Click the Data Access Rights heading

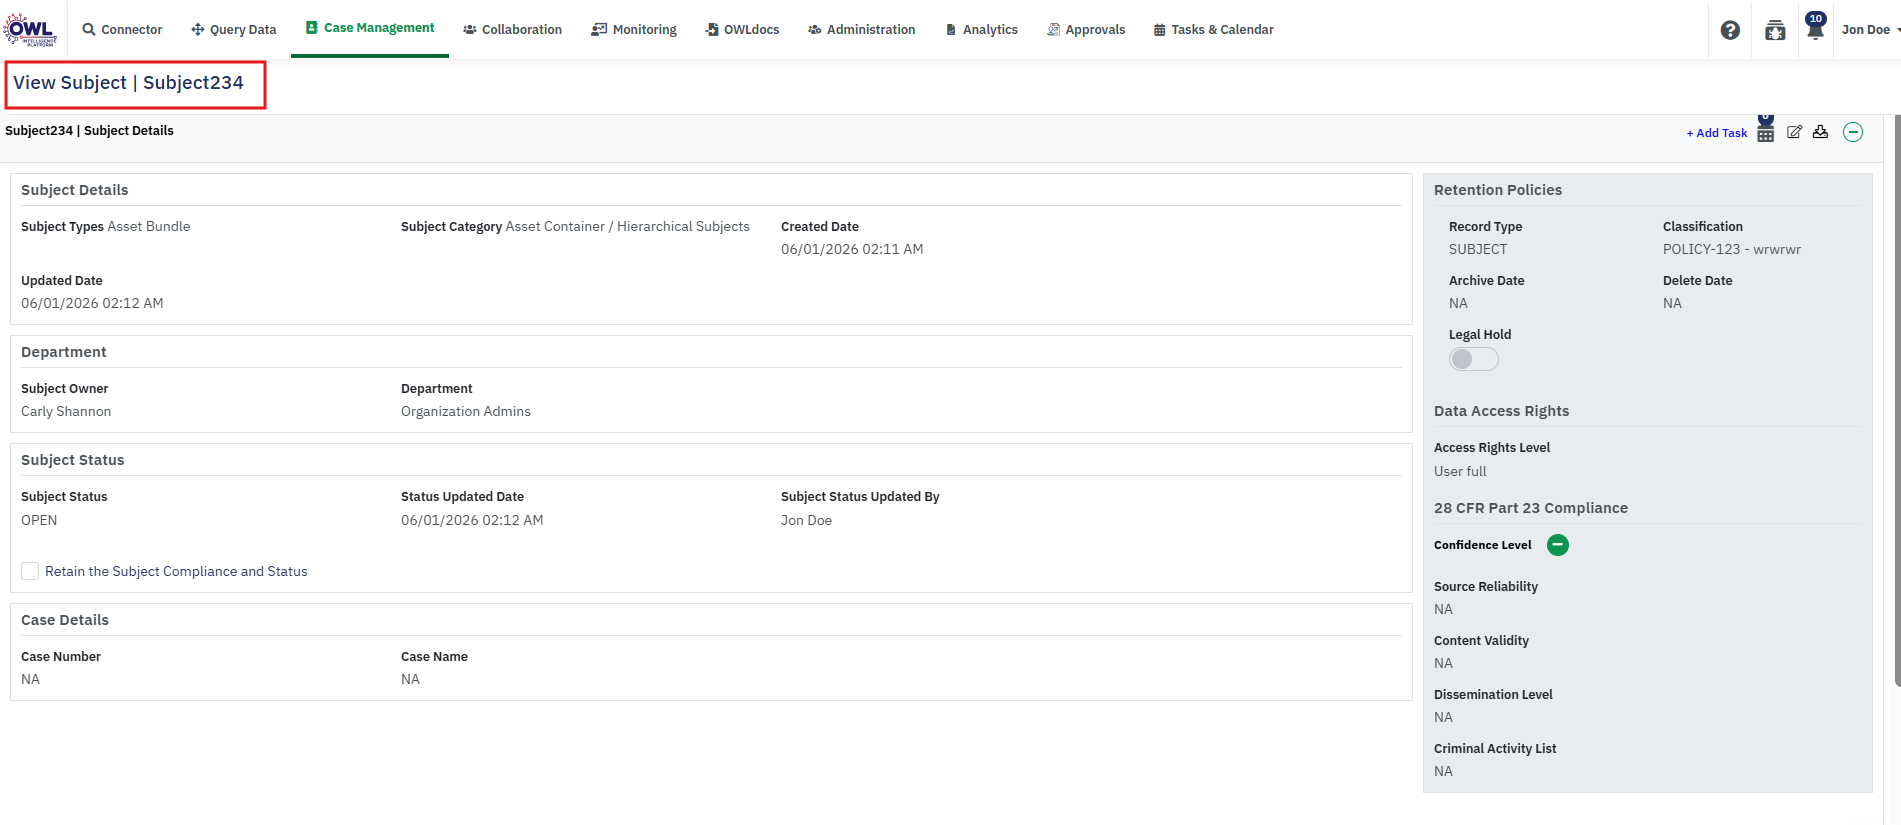[x=1502, y=411]
